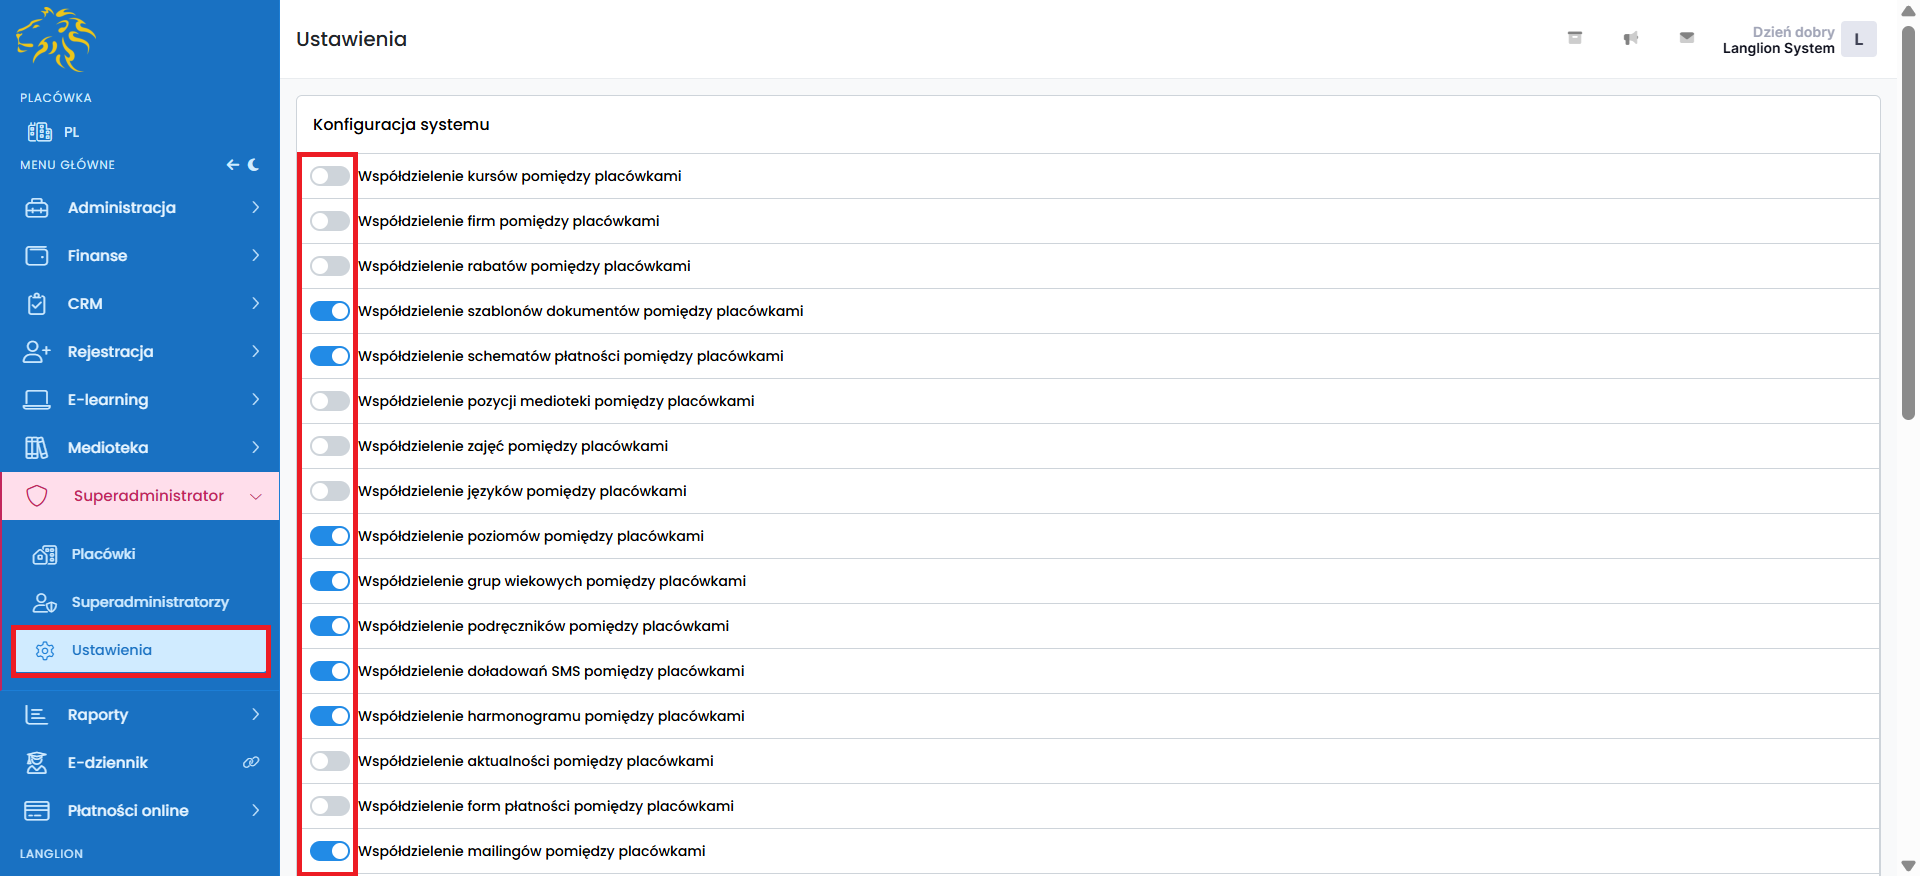Viewport: 1920px width, 876px height.
Task: Toggle dark mode with the moon icon
Action: click(254, 165)
